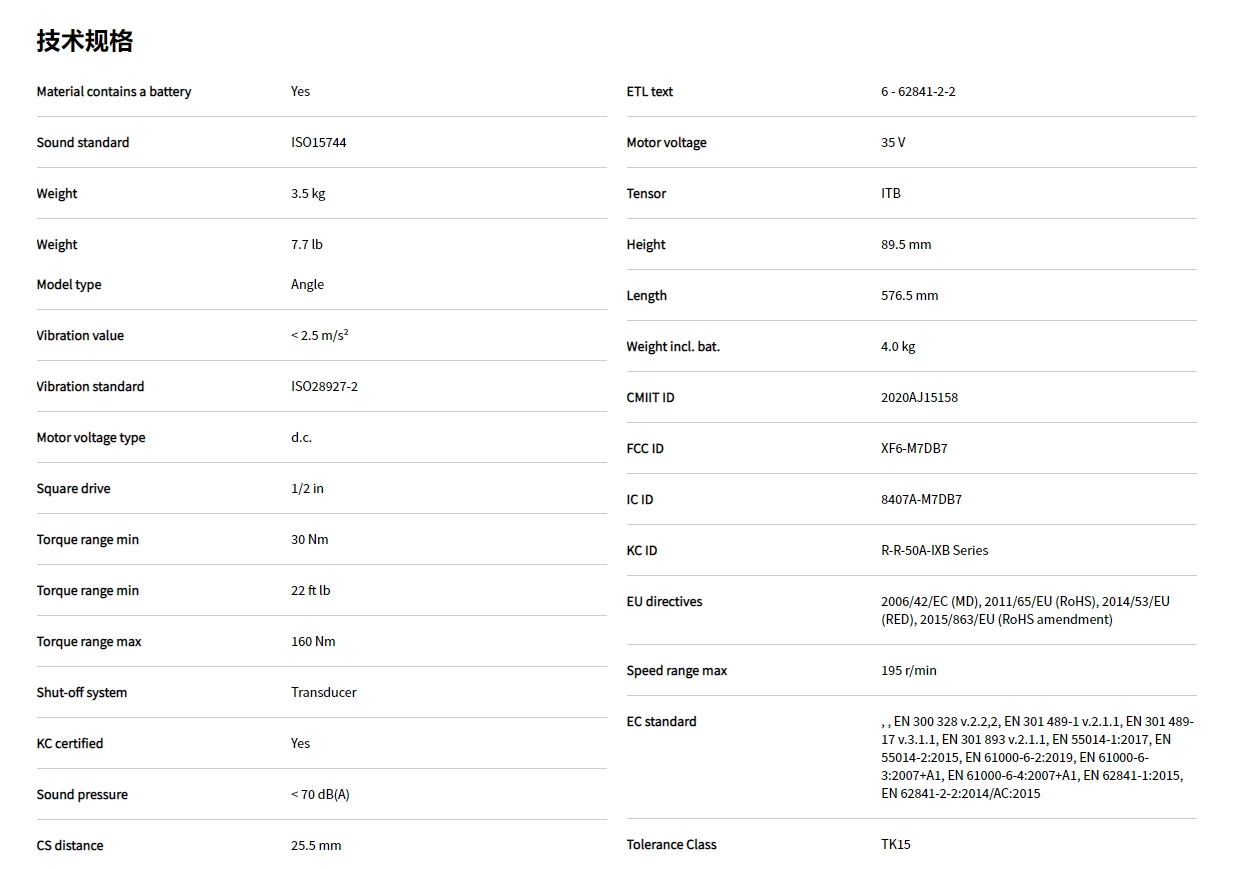Click the IC ID 8407A-M7DB7 value
Screen dimensions: 1252x869
921,500
